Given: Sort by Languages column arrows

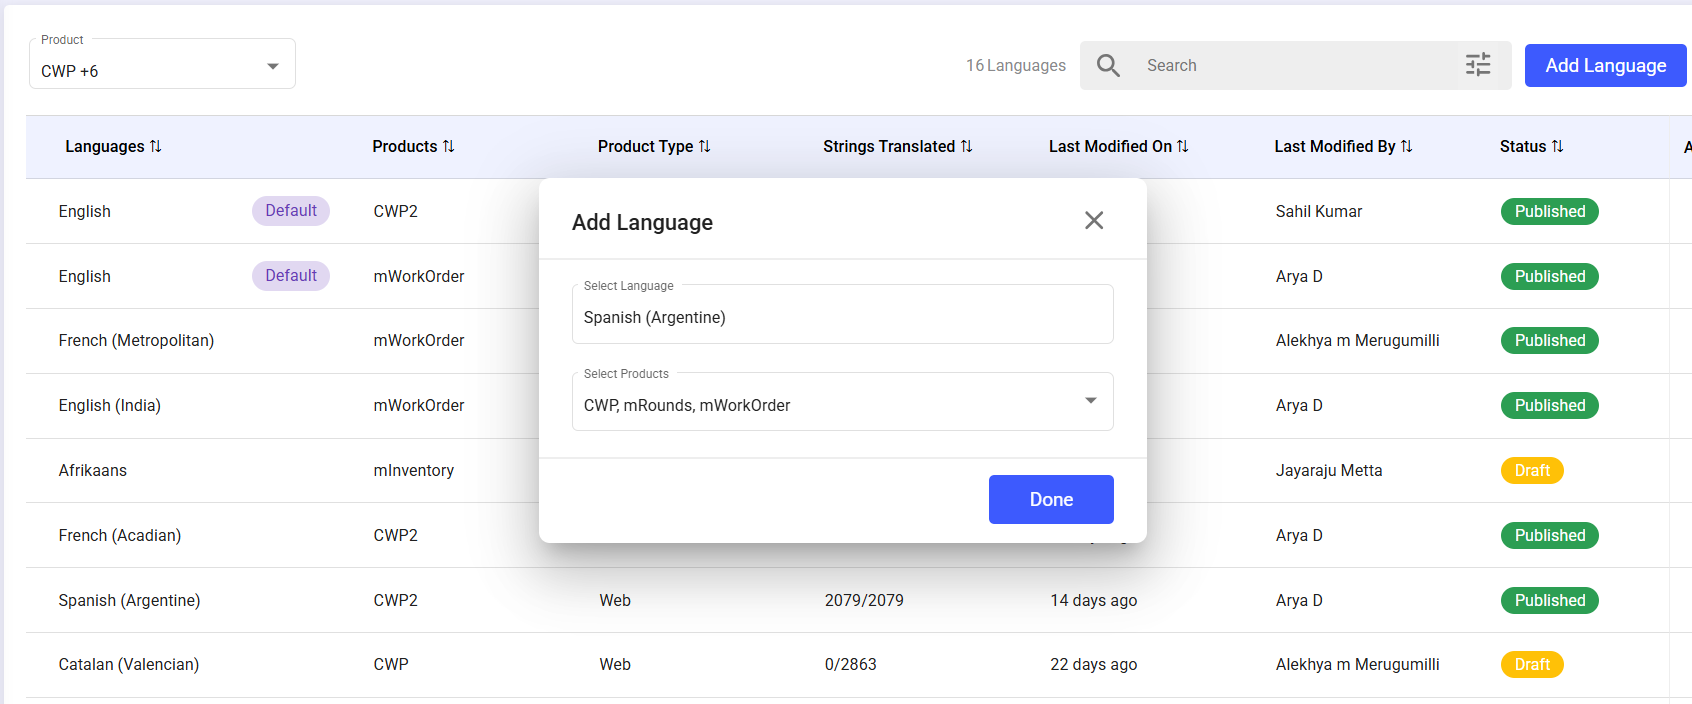Looking at the screenshot, I should click(156, 147).
